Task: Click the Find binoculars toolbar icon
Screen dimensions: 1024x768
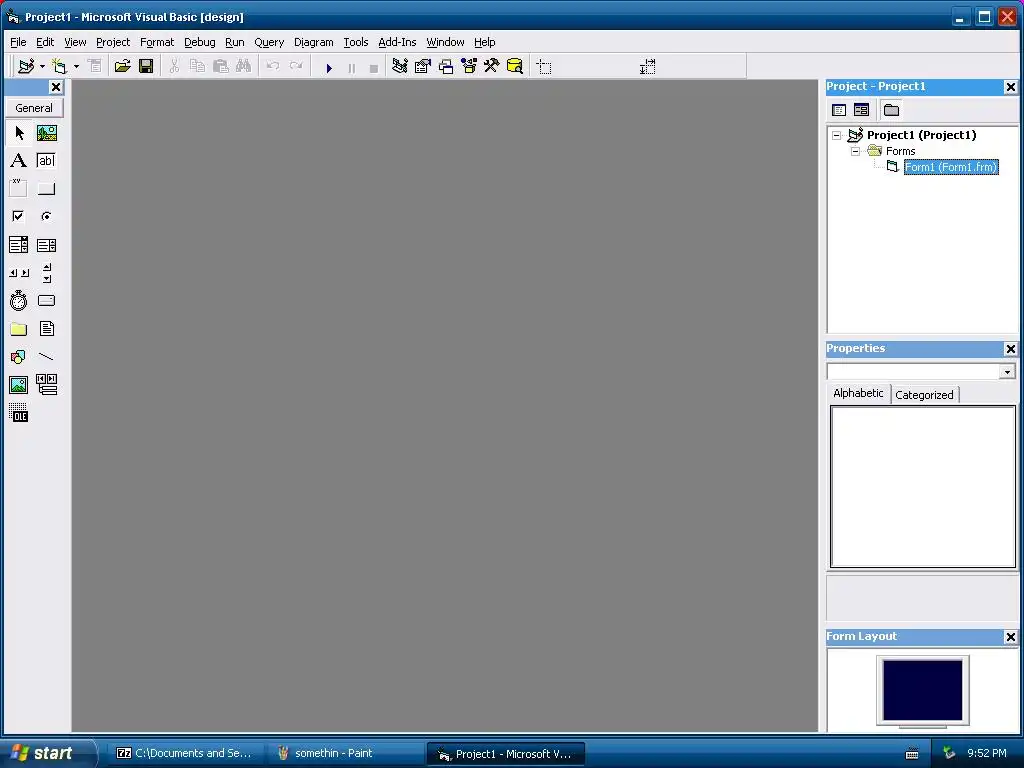Action: tap(244, 66)
